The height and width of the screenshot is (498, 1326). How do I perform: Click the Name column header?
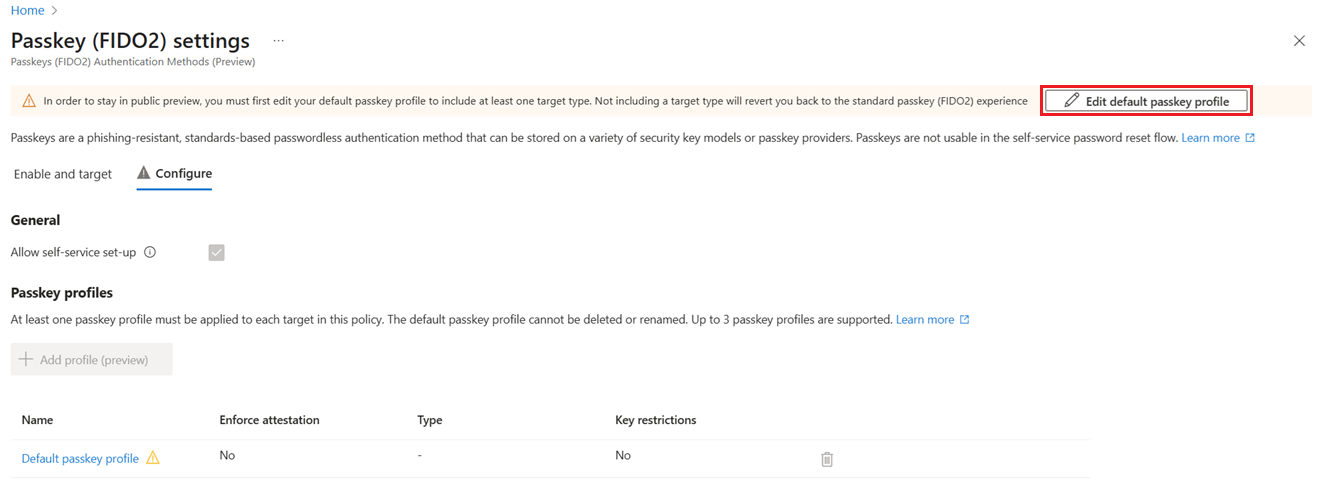37,420
